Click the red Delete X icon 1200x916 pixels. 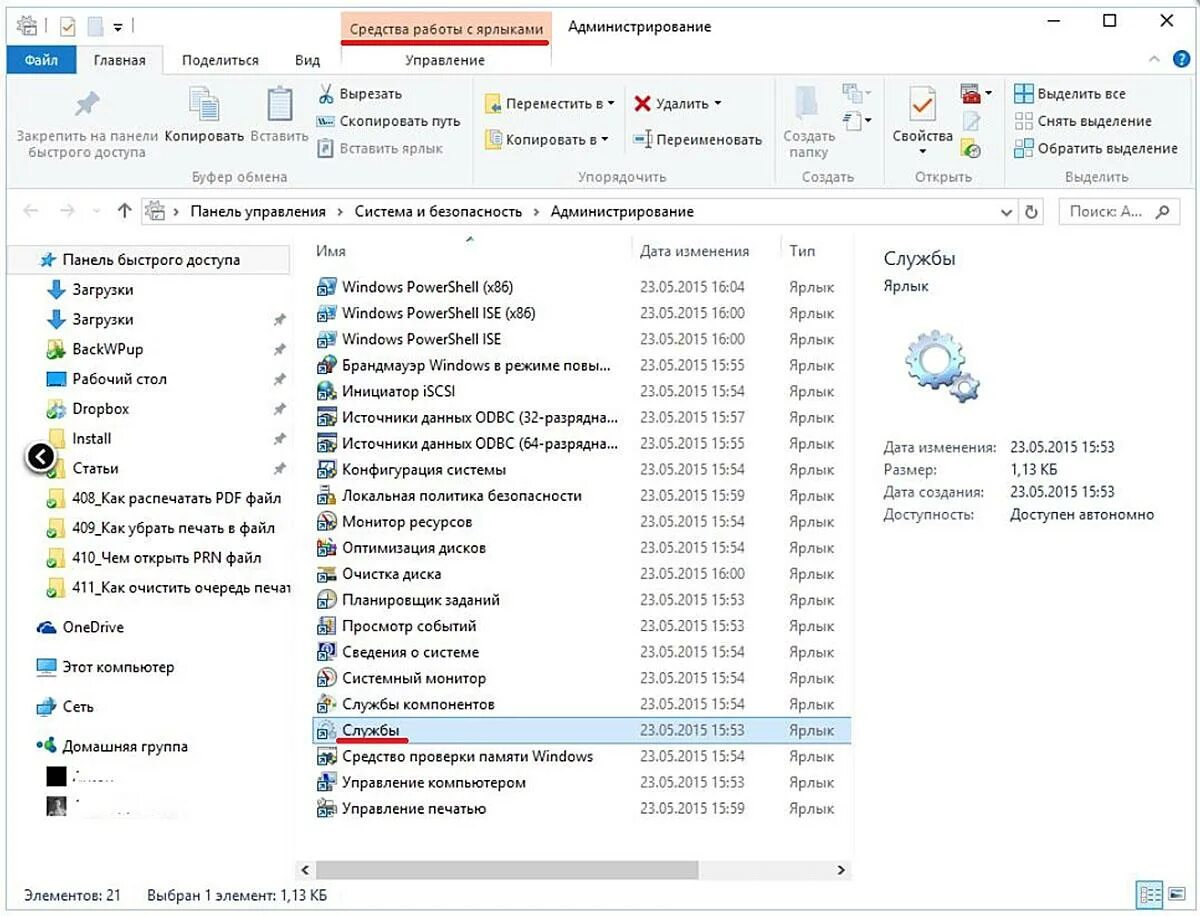click(x=642, y=103)
